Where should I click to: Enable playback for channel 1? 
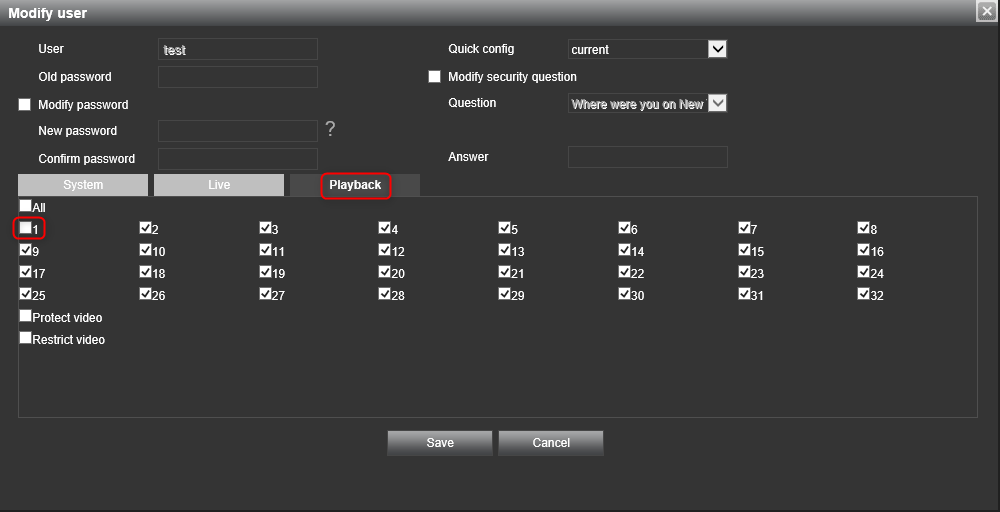coord(26,228)
